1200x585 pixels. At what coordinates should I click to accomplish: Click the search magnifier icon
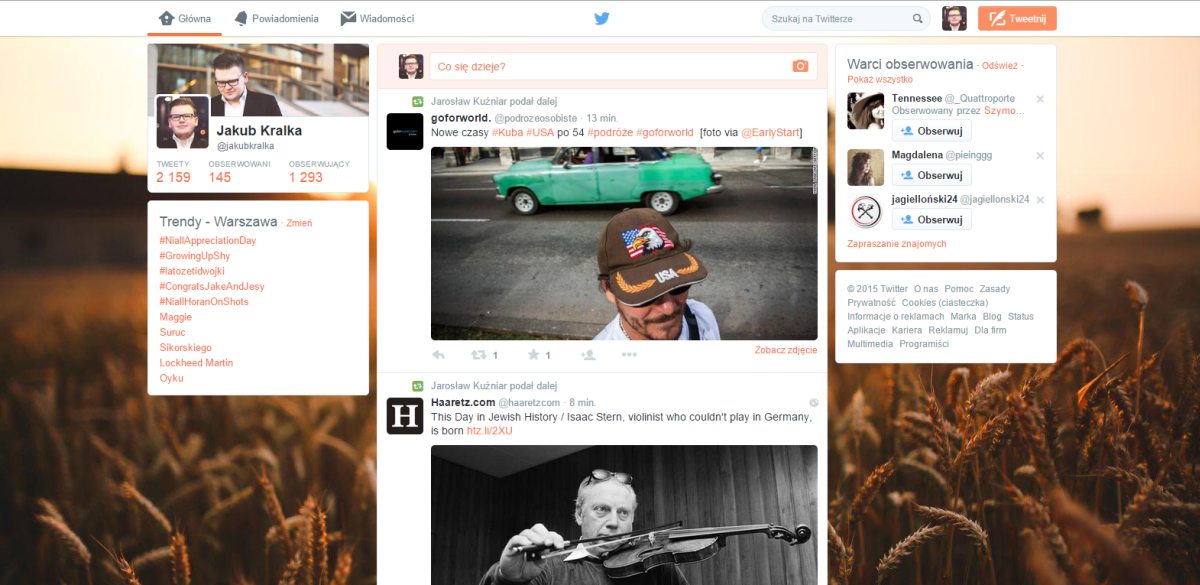point(917,18)
